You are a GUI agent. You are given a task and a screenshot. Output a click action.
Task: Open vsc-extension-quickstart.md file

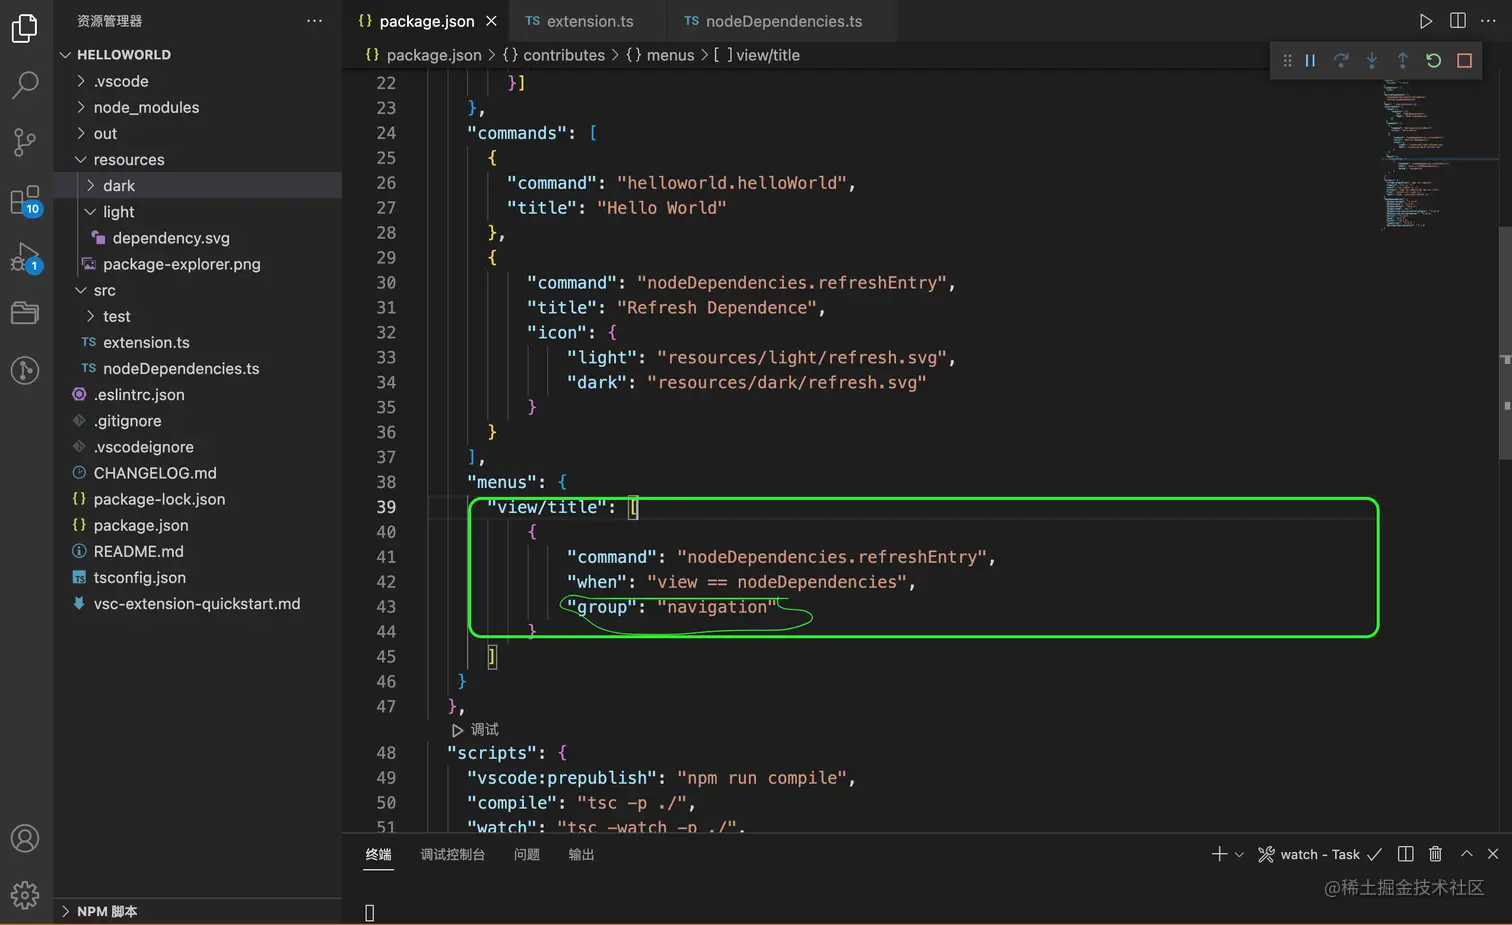pos(198,603)
